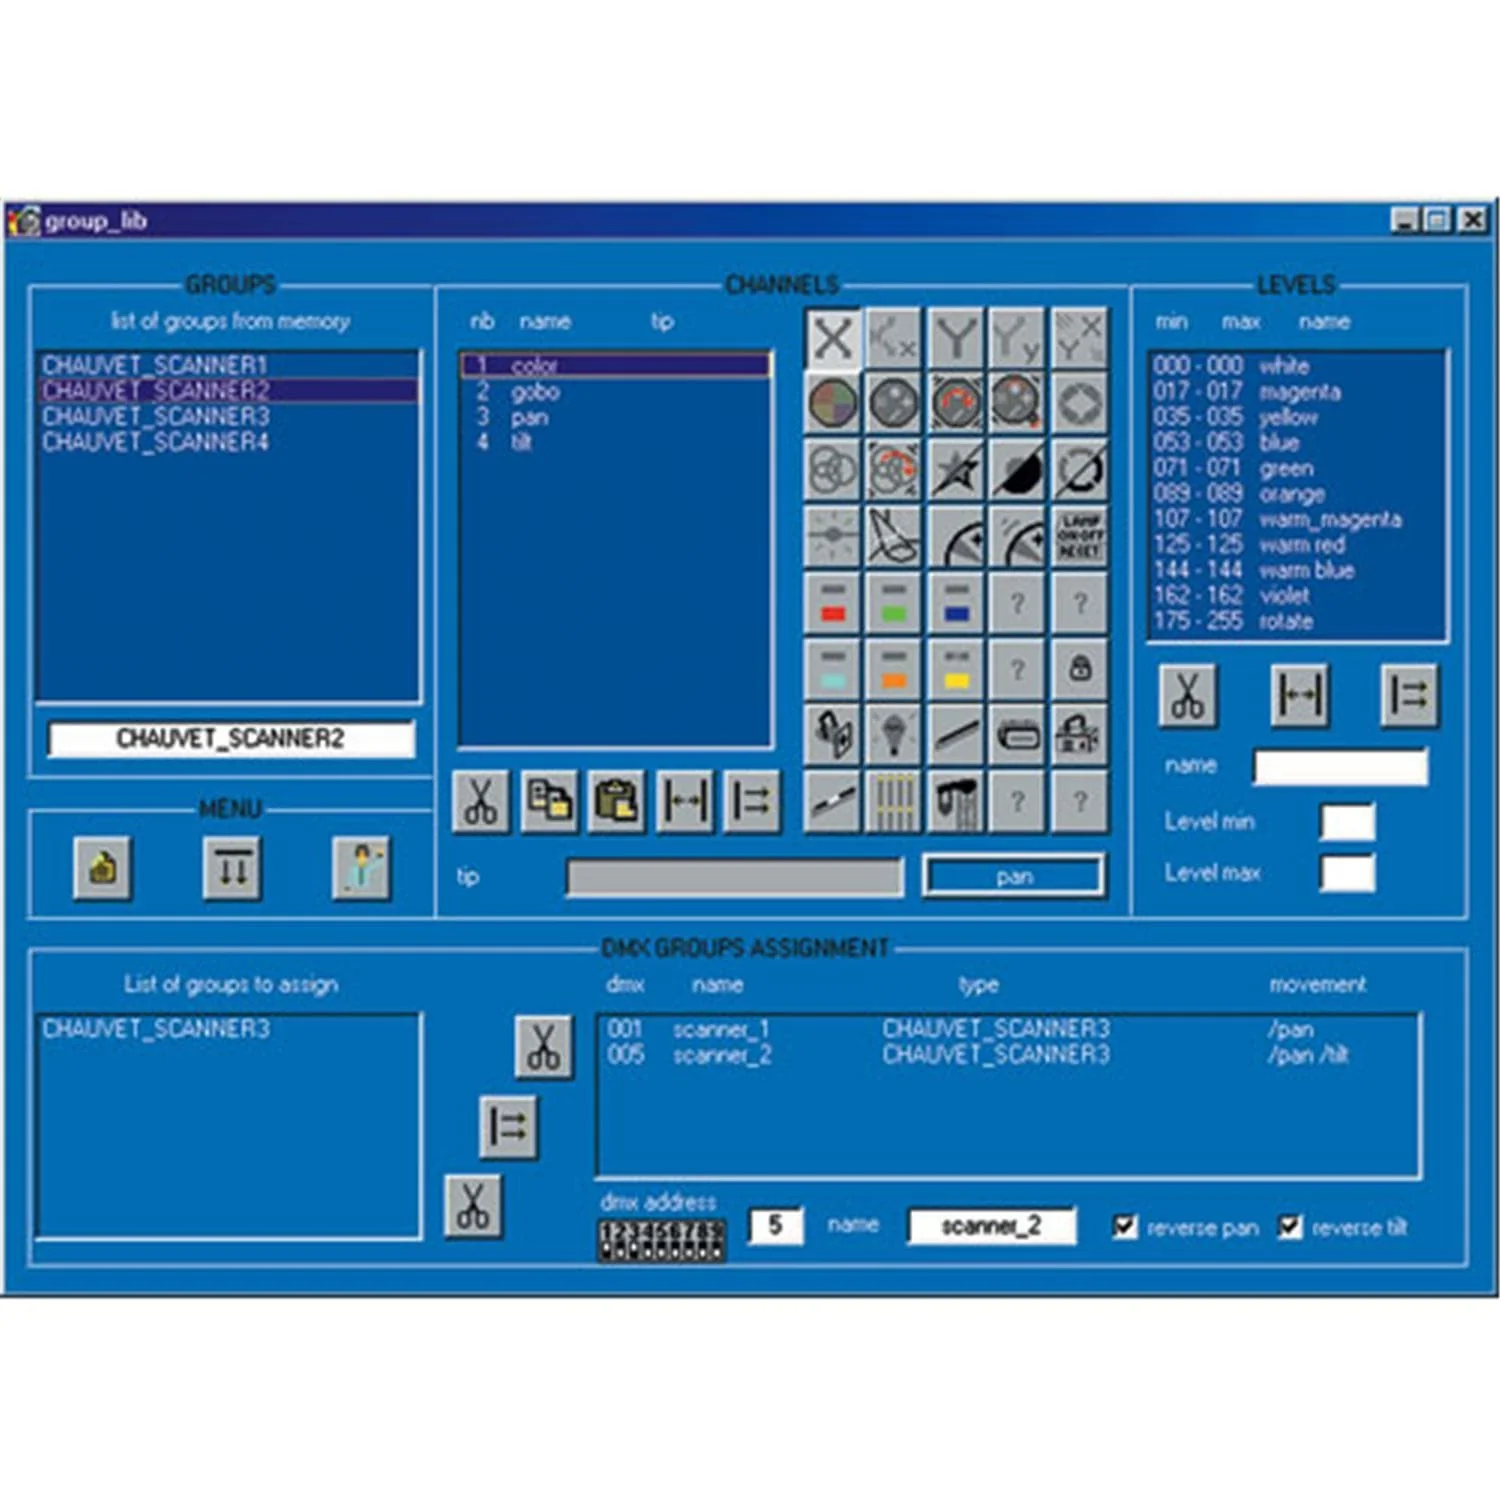Image resolution: width=1500 pixels, height=1500 pixels.
Task: Select the 071-071 green level row
Action: coord(1296,468)
